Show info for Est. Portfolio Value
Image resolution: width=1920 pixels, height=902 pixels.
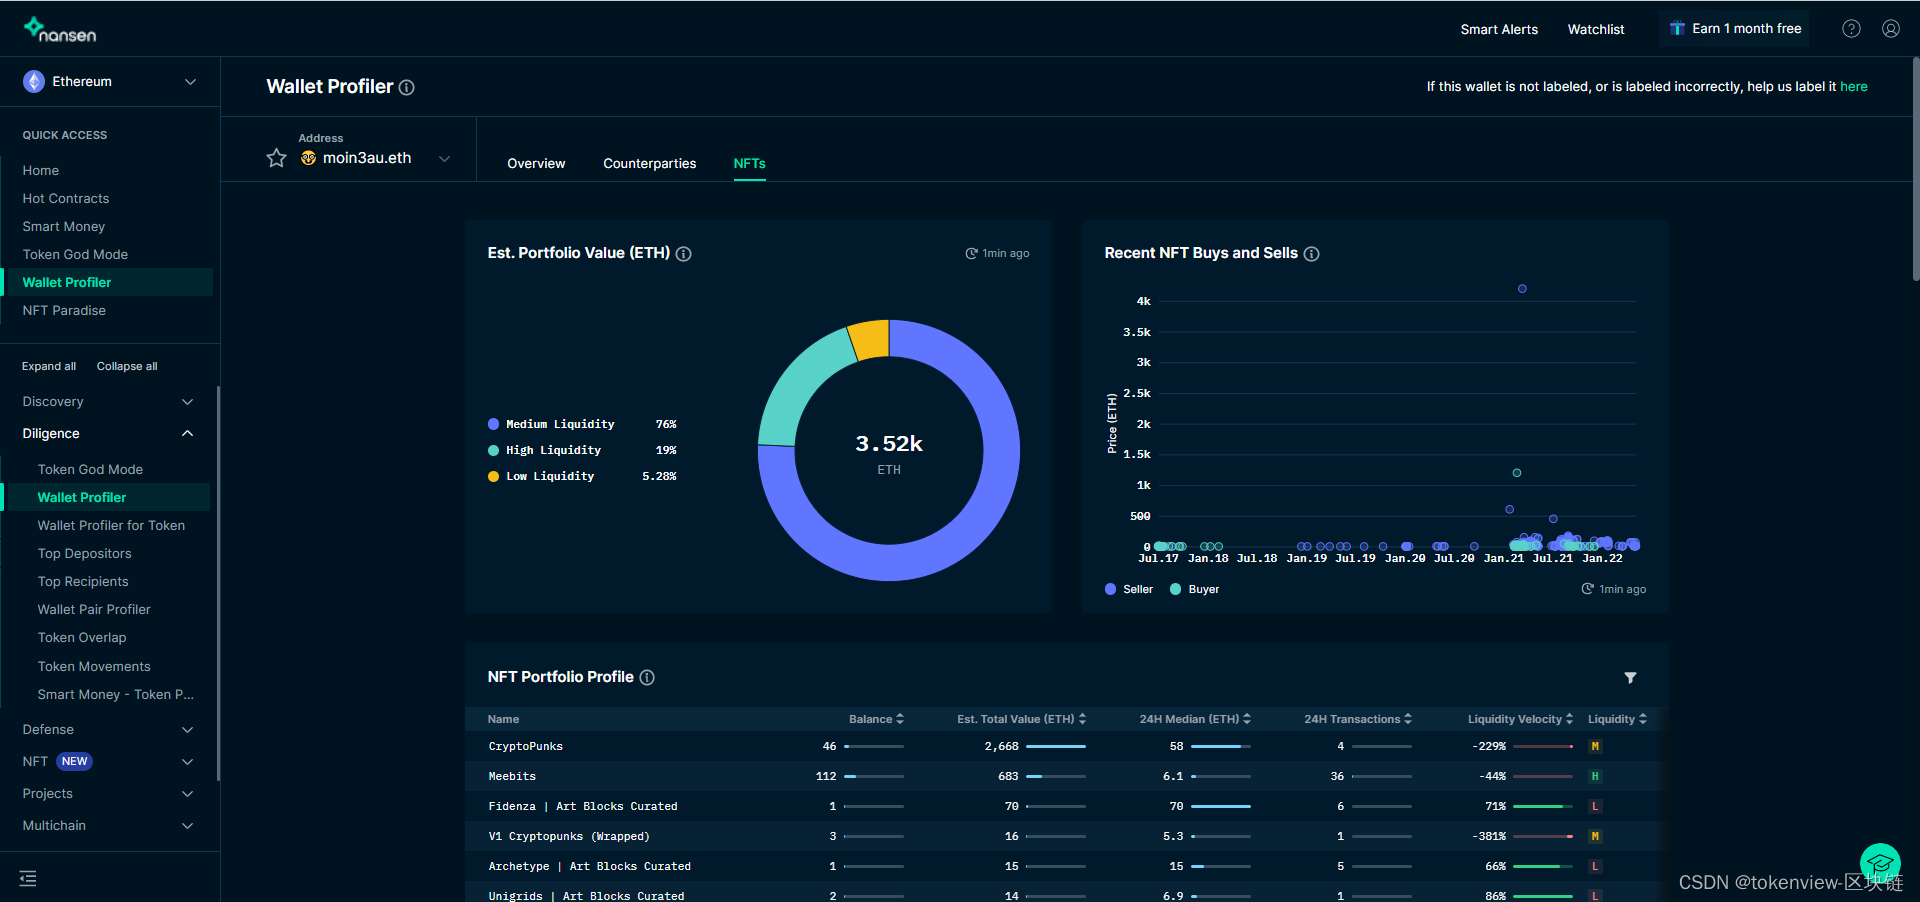tap(684, 254)
